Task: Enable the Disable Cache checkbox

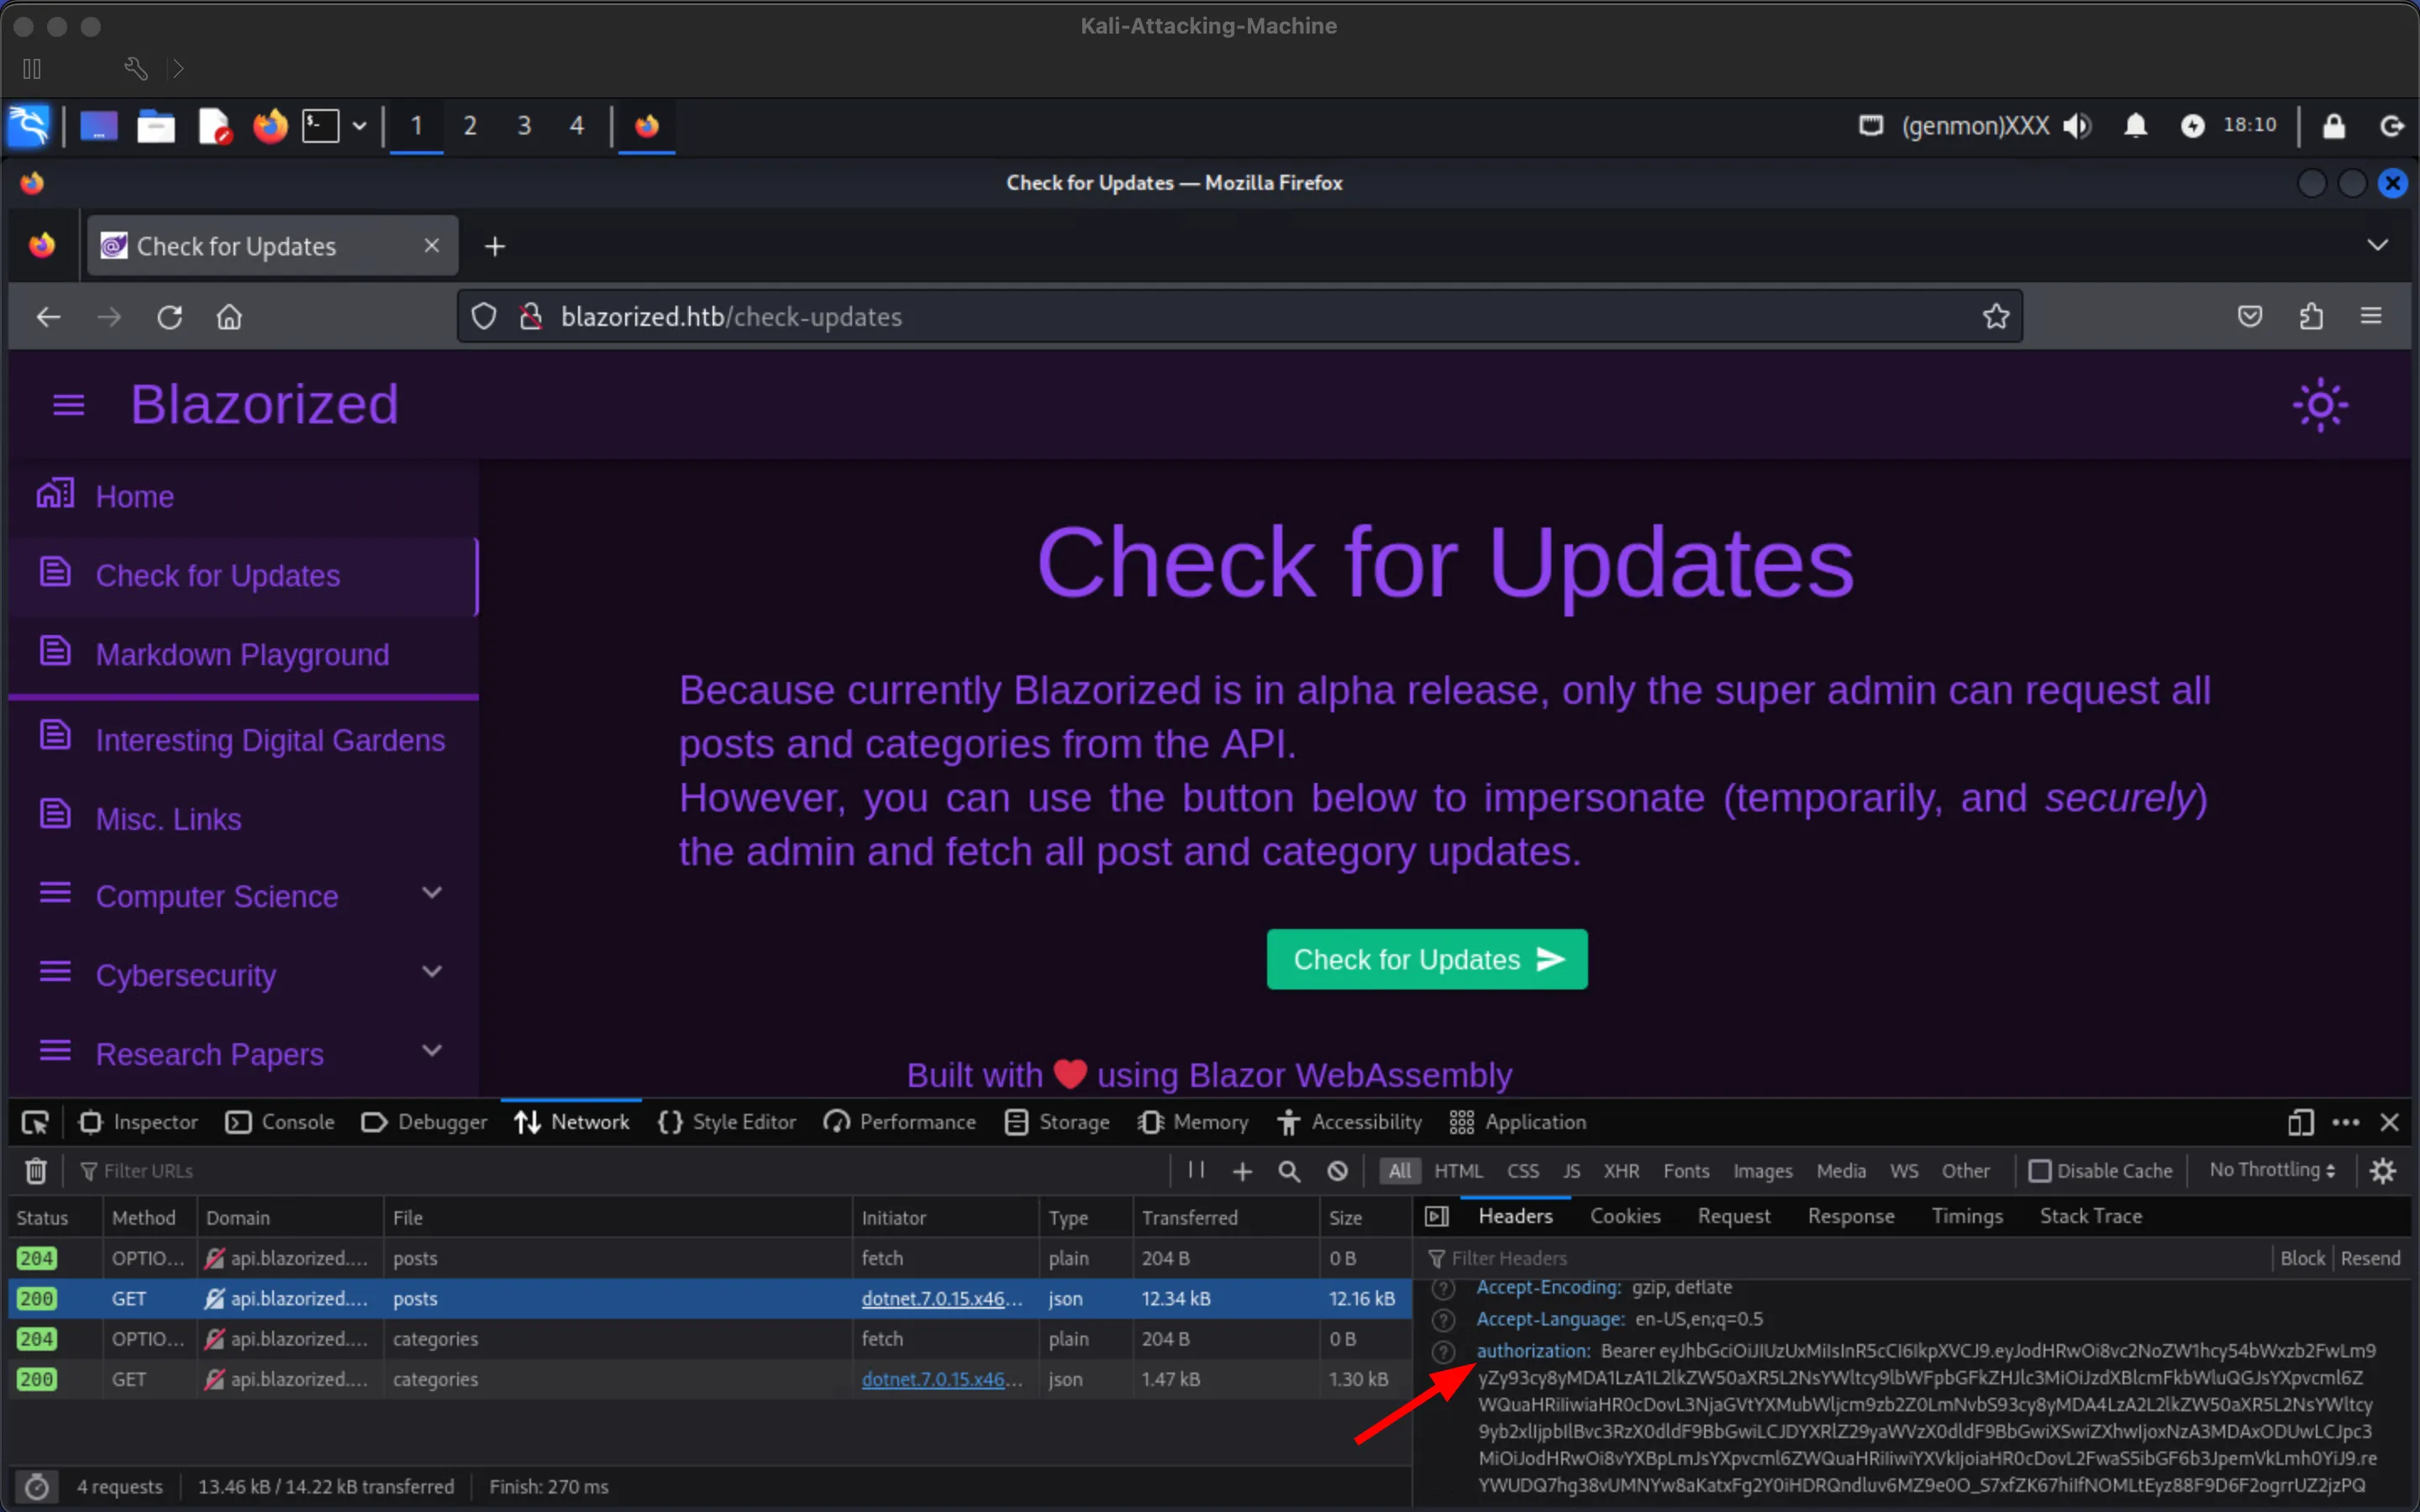Action: click(x=2040, y=1171)
